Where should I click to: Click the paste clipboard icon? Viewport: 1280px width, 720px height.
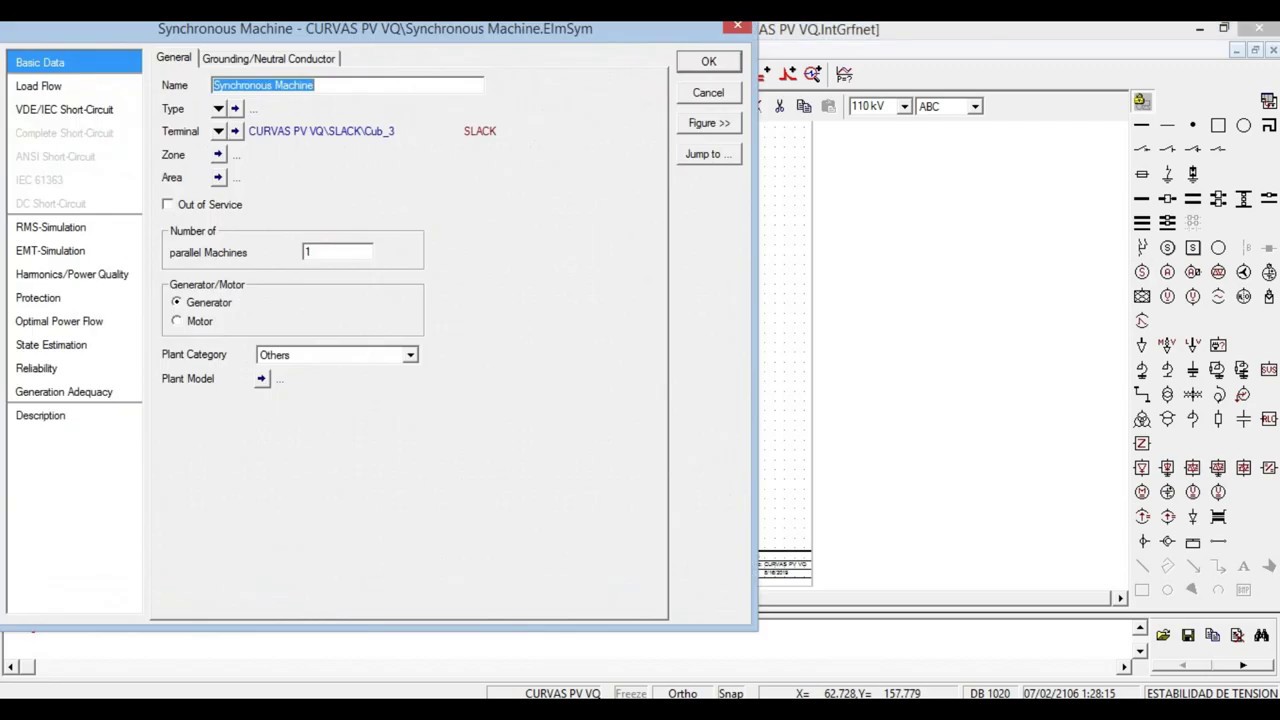[x=828, y=106]
